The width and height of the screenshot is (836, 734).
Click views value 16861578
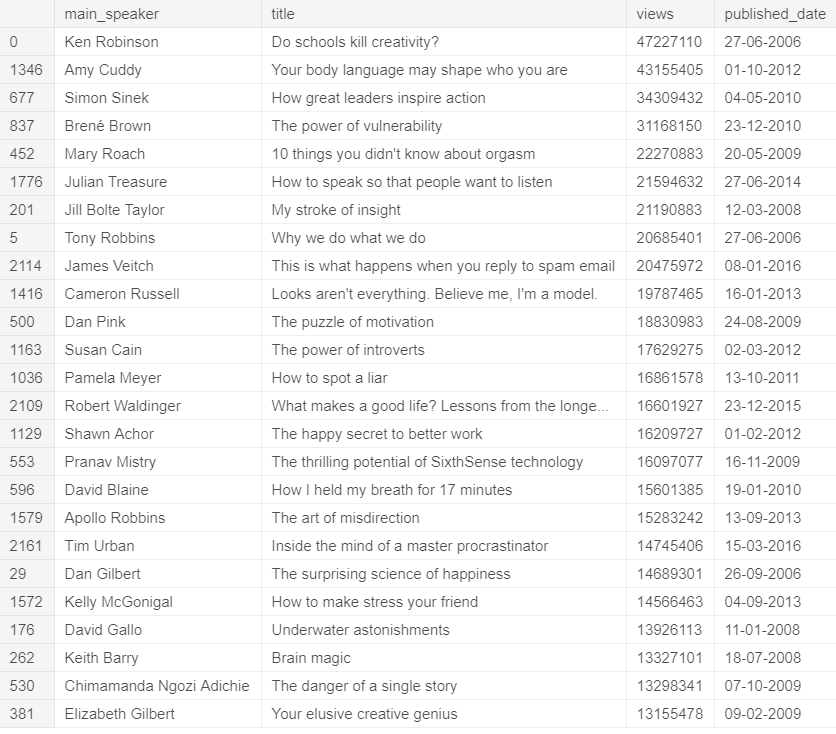click(x=669, y=378)
